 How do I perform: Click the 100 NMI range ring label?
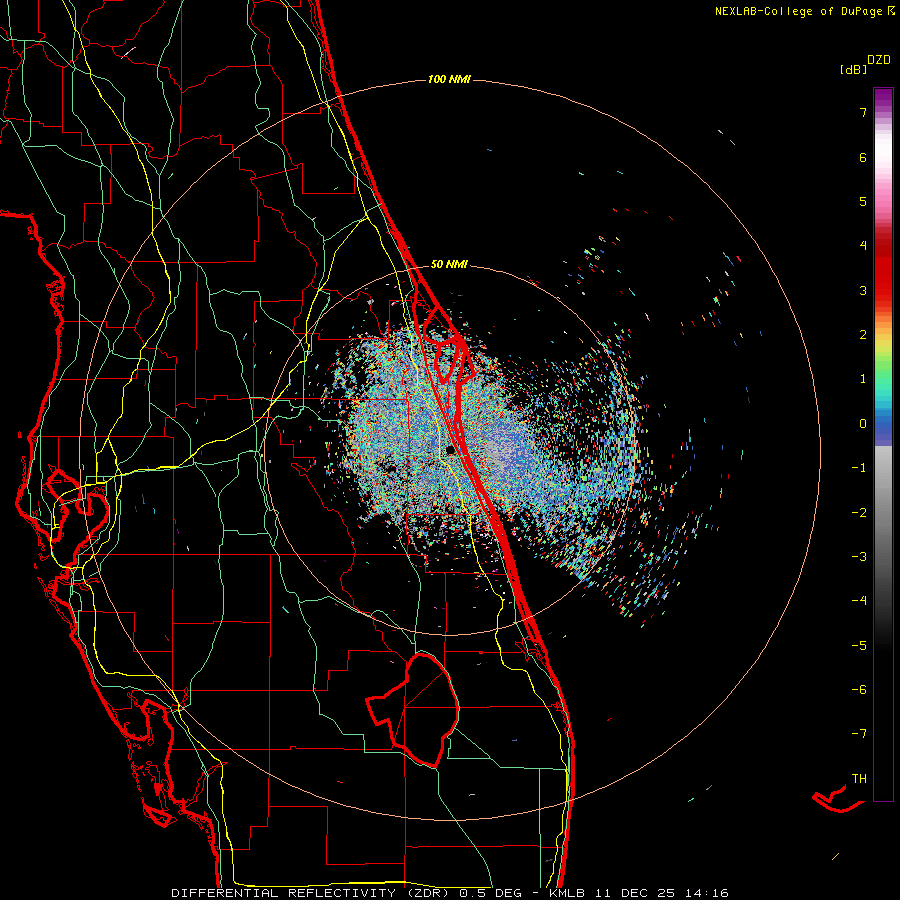(x=449, y=79)
